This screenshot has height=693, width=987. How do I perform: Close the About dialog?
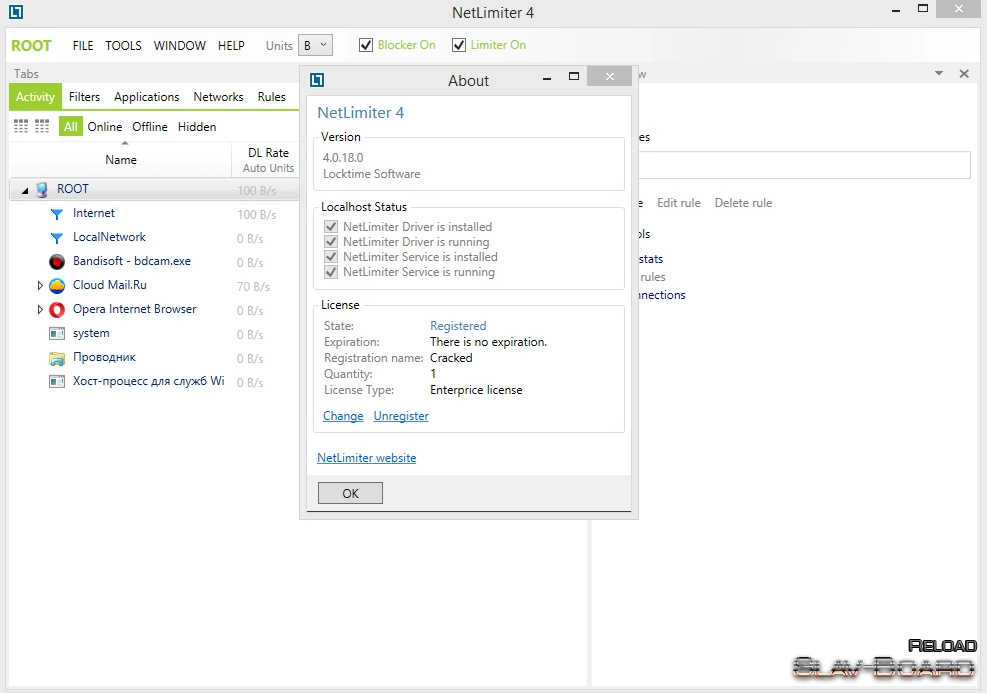tap(609, 76)
